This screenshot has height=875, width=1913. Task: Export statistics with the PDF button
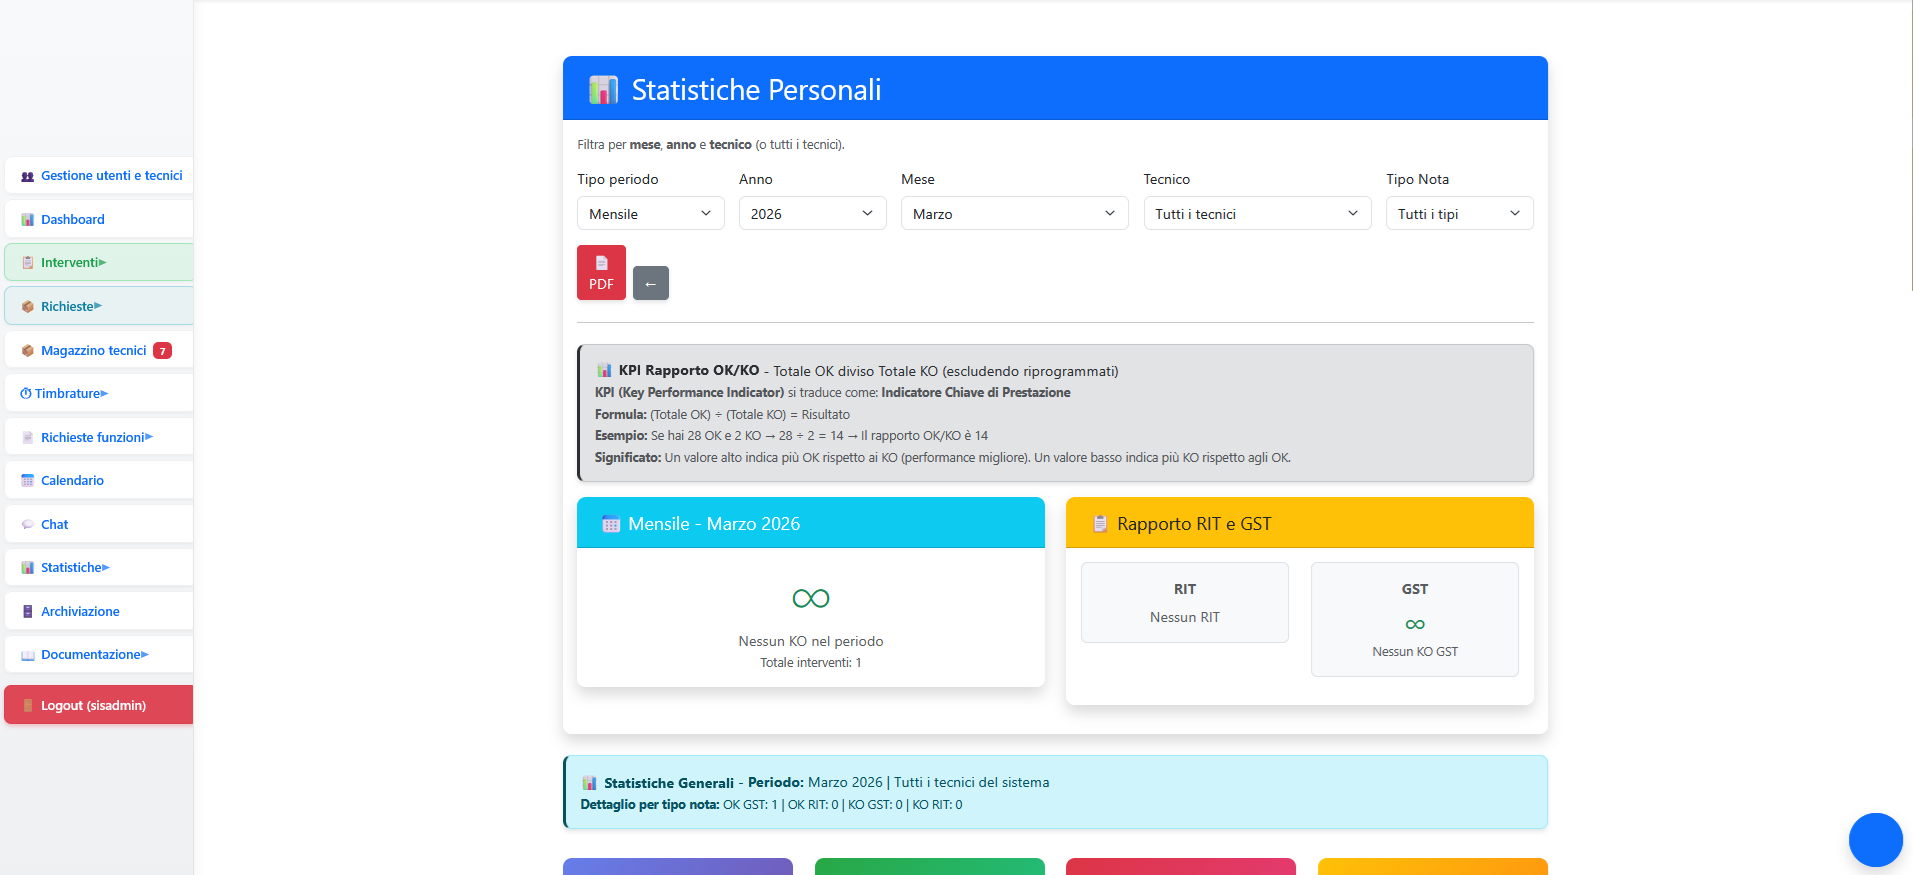(x=601, y=273)
